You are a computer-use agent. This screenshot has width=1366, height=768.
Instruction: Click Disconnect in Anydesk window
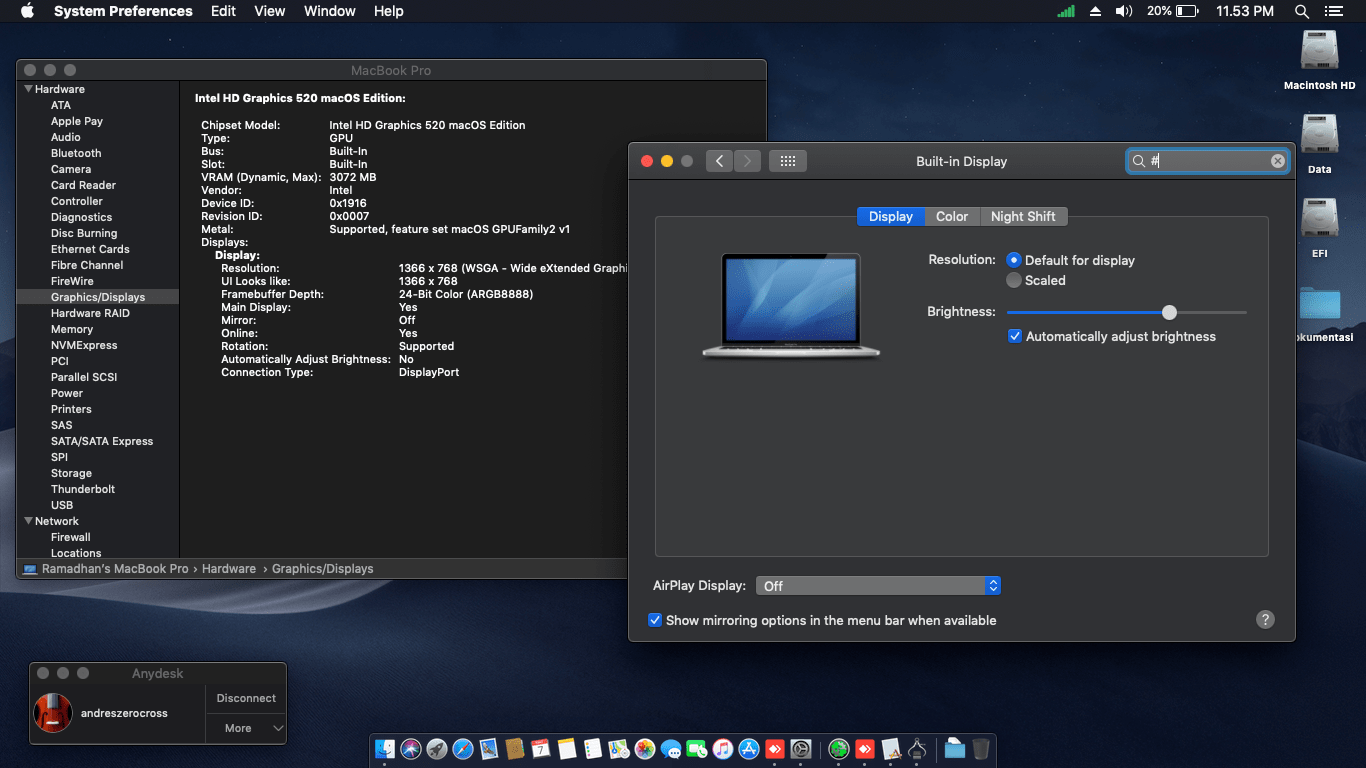pyautogui.click(x=246, y=698)
